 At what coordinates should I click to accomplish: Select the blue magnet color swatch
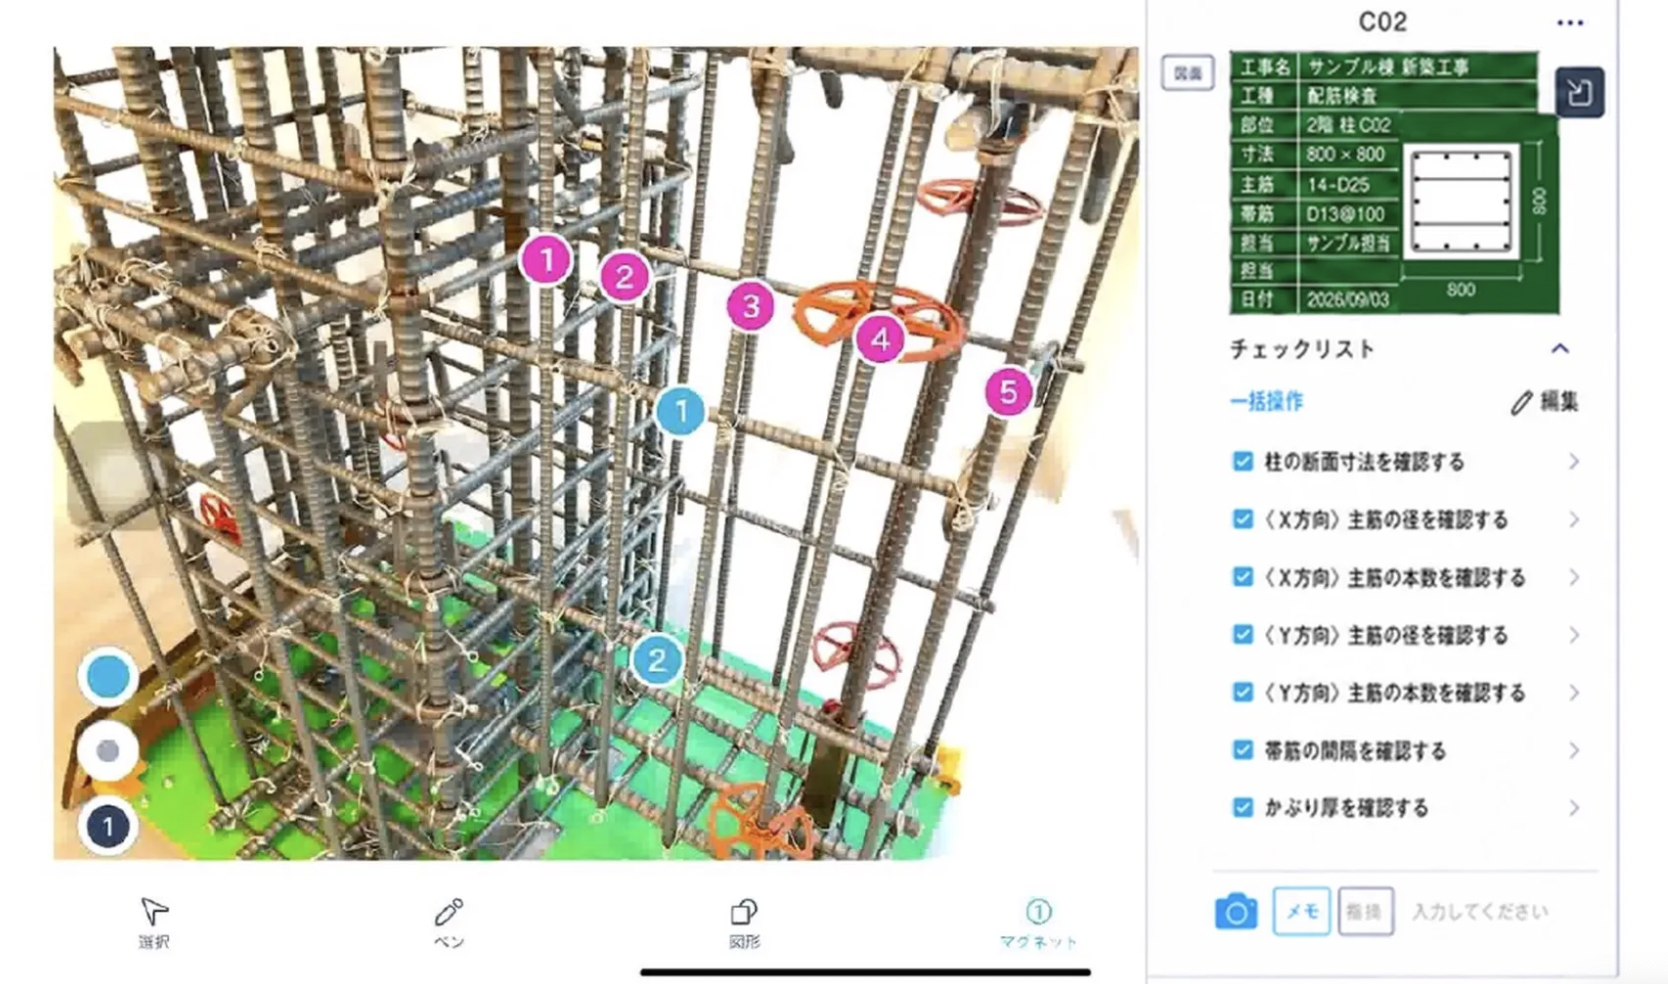[108, 677]
